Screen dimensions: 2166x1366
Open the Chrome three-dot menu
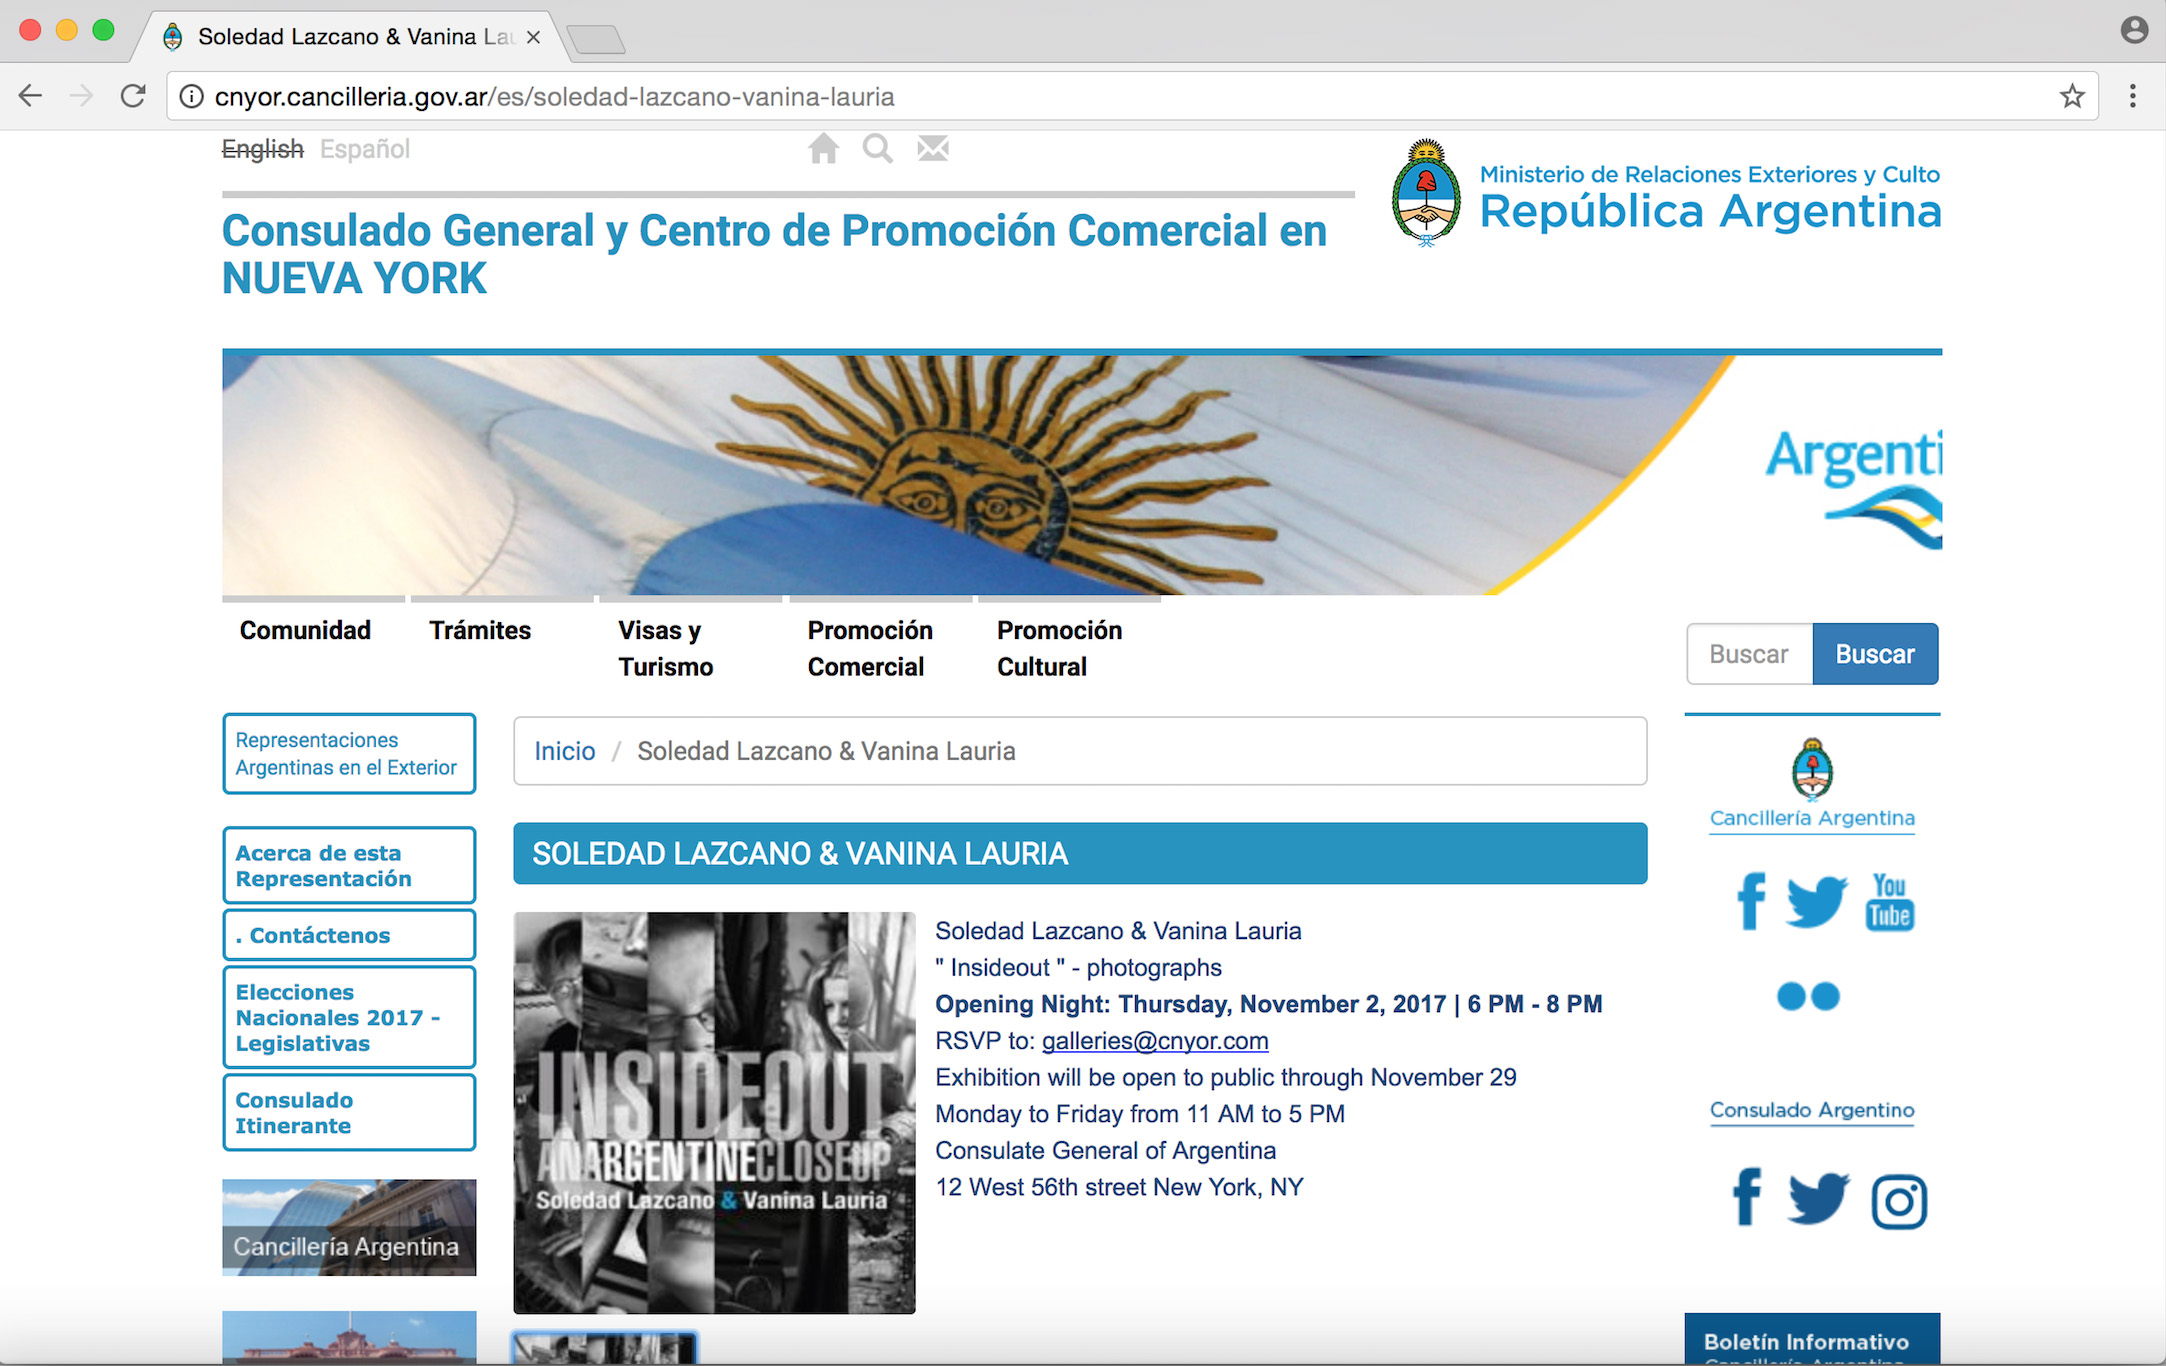[x=2132, y=96]
